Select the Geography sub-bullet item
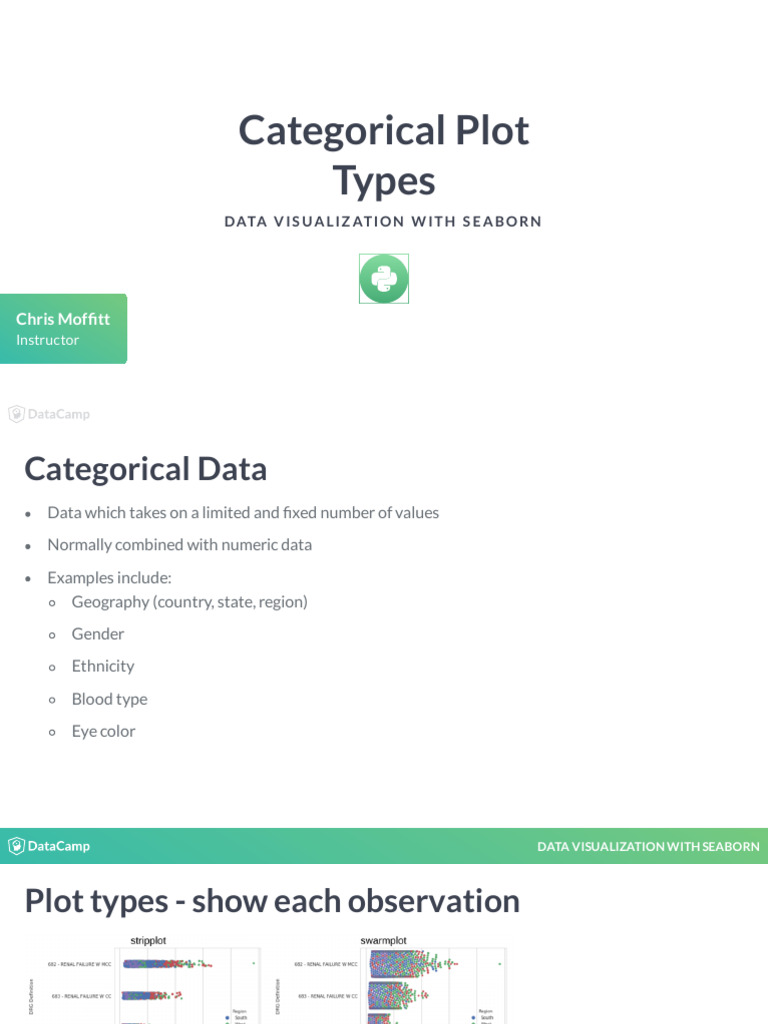 click(189, 602)
